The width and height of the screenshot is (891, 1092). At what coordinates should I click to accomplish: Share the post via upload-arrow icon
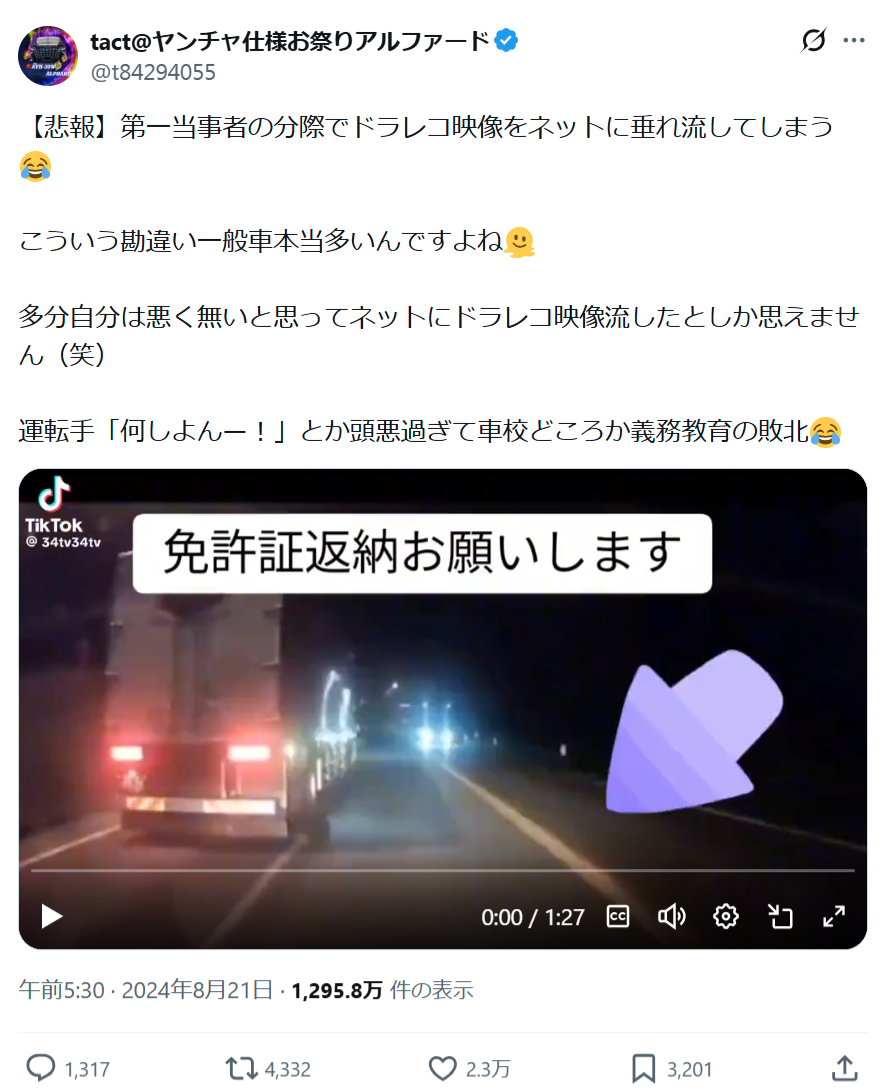844,1068
